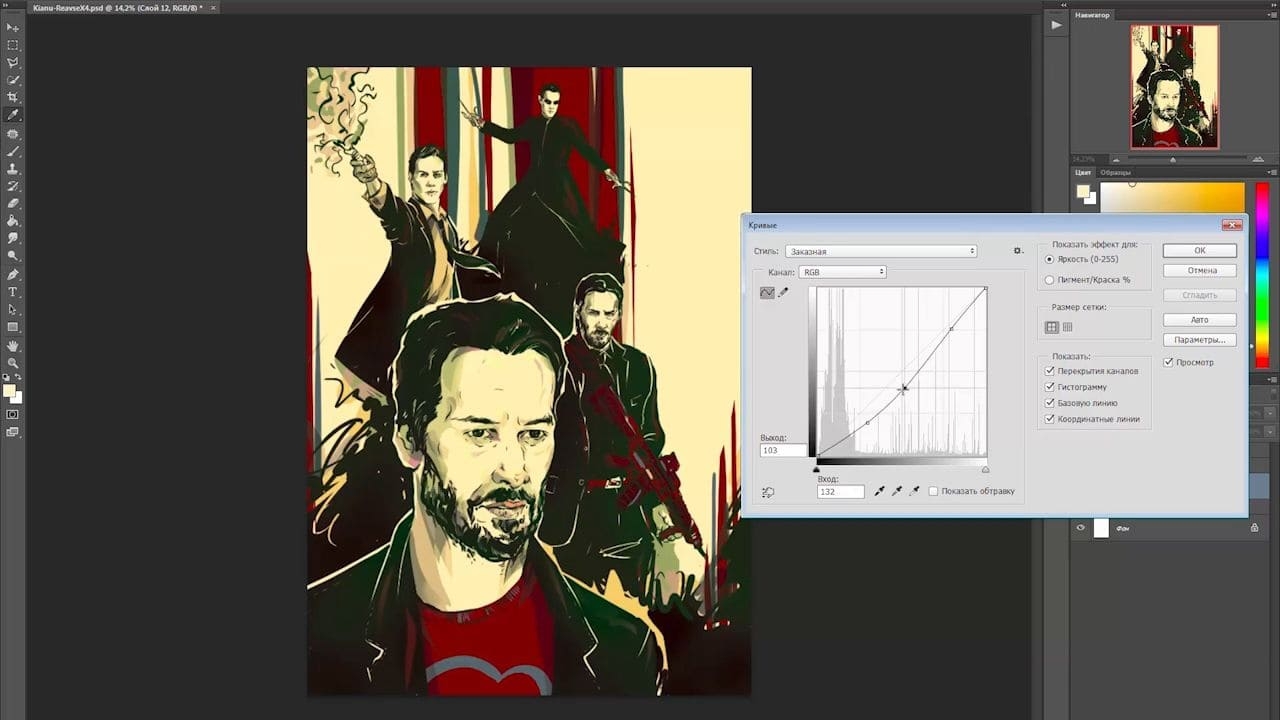Click the white point input slider triangle
This screenshot has width=1280, height=720.
point(985,468)
